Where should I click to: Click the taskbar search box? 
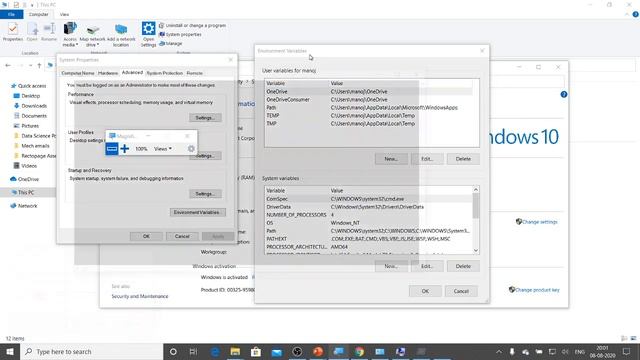(91, 351)
